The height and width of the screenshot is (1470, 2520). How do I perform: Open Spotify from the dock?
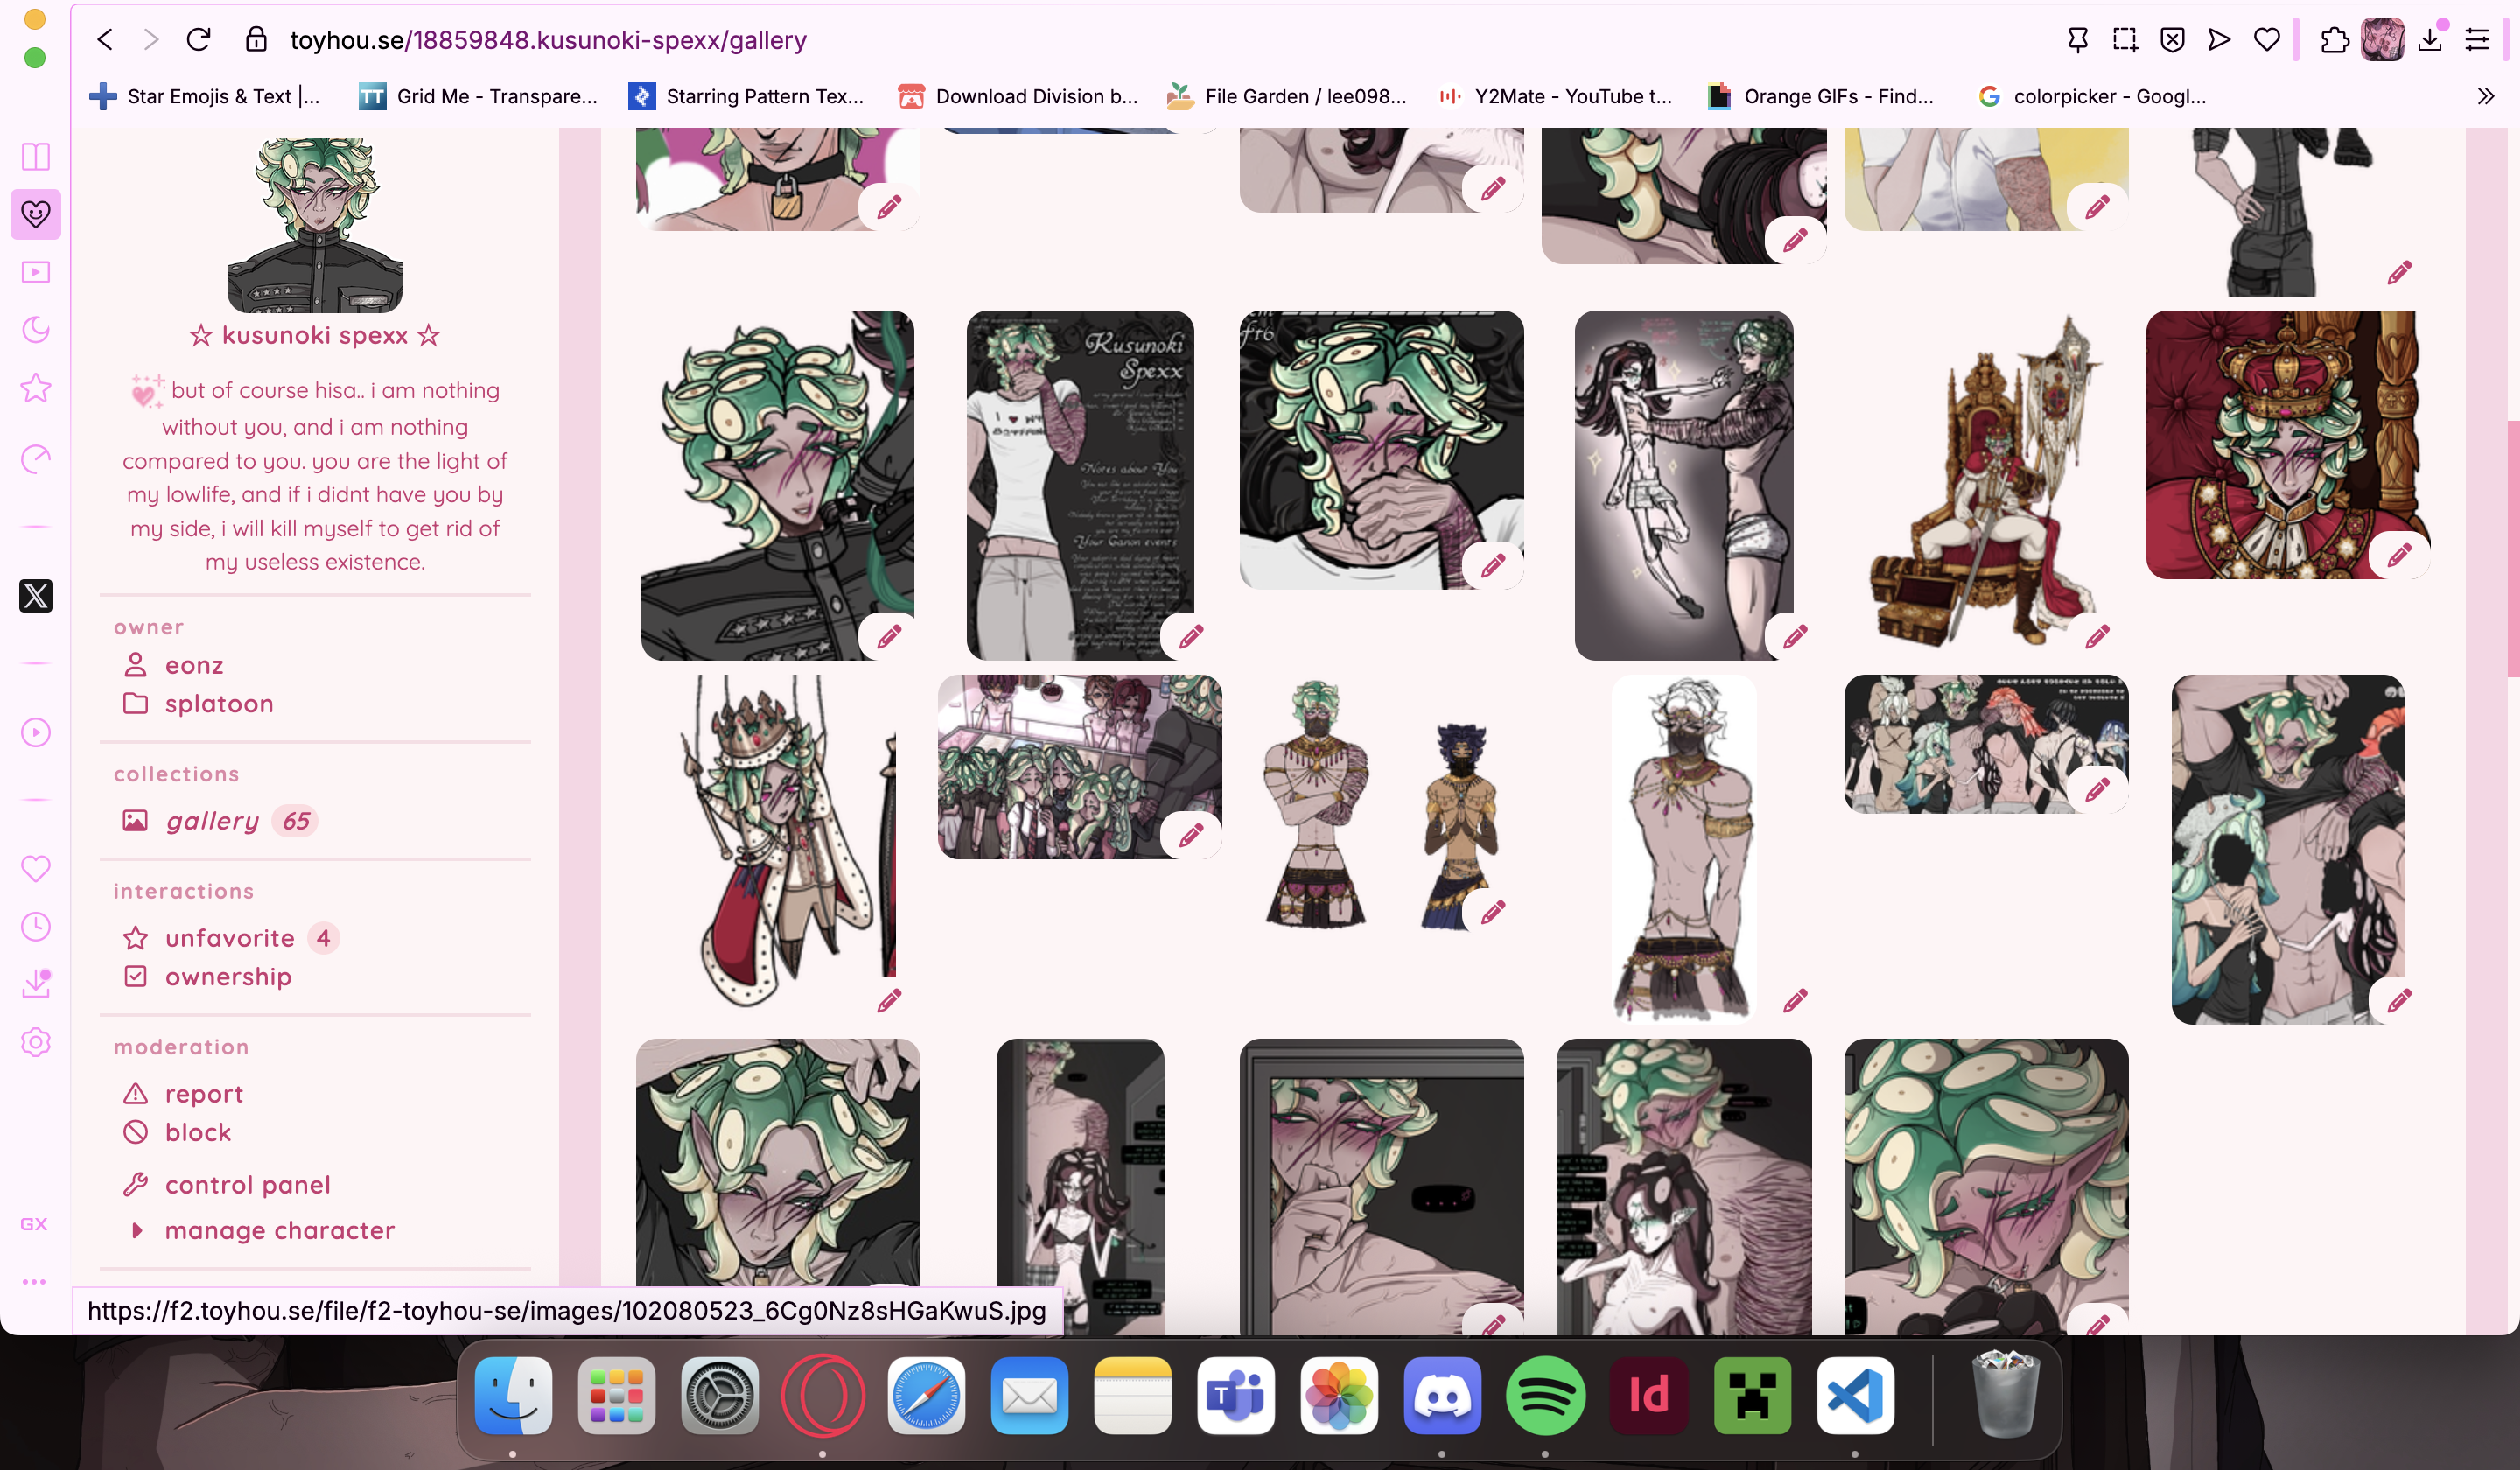tap(1544, 1396)
